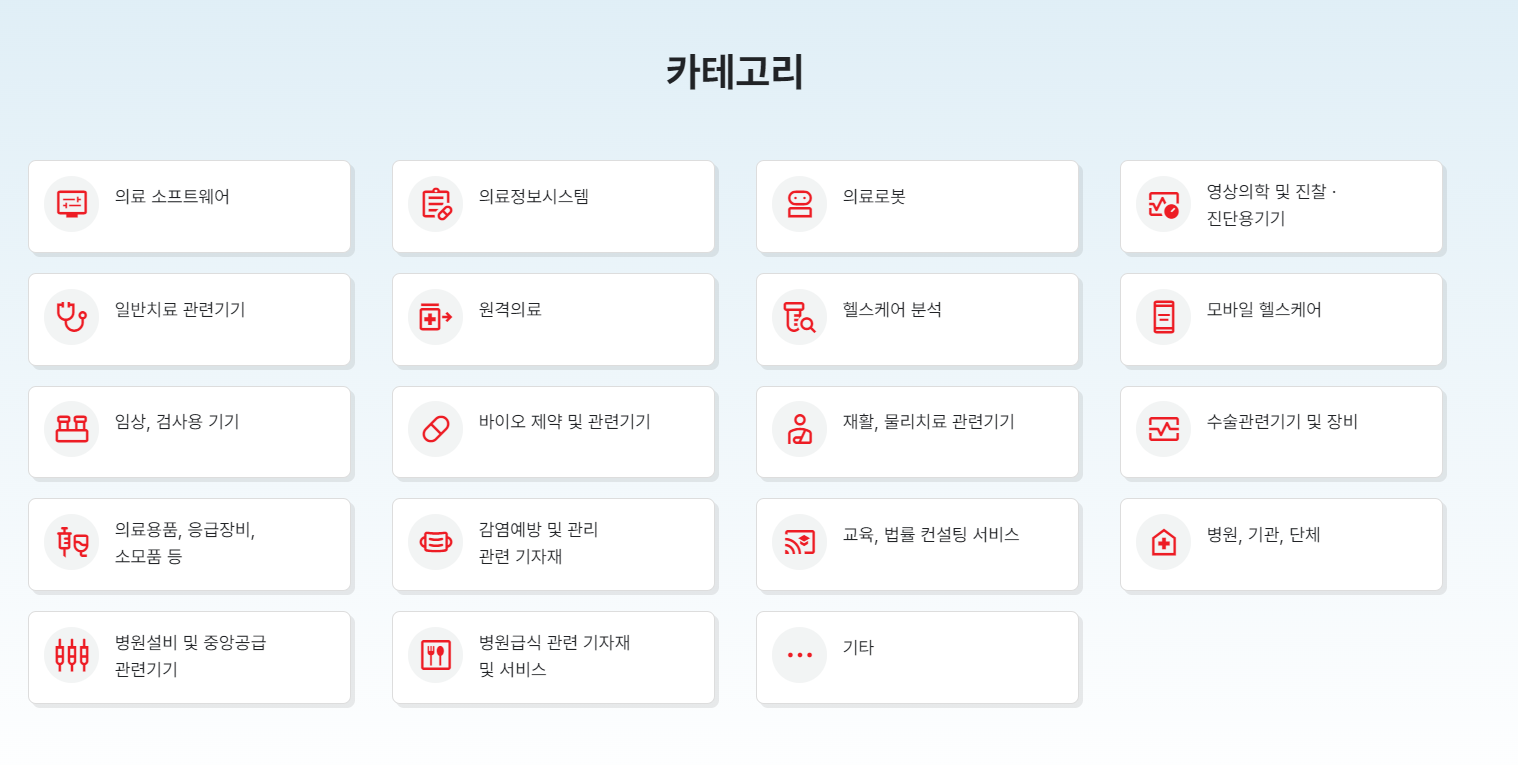Viewport: 1518px width, 765px height.
Task: Select 수술관련기기 및 장비 category
Action: click(1281, 432)
